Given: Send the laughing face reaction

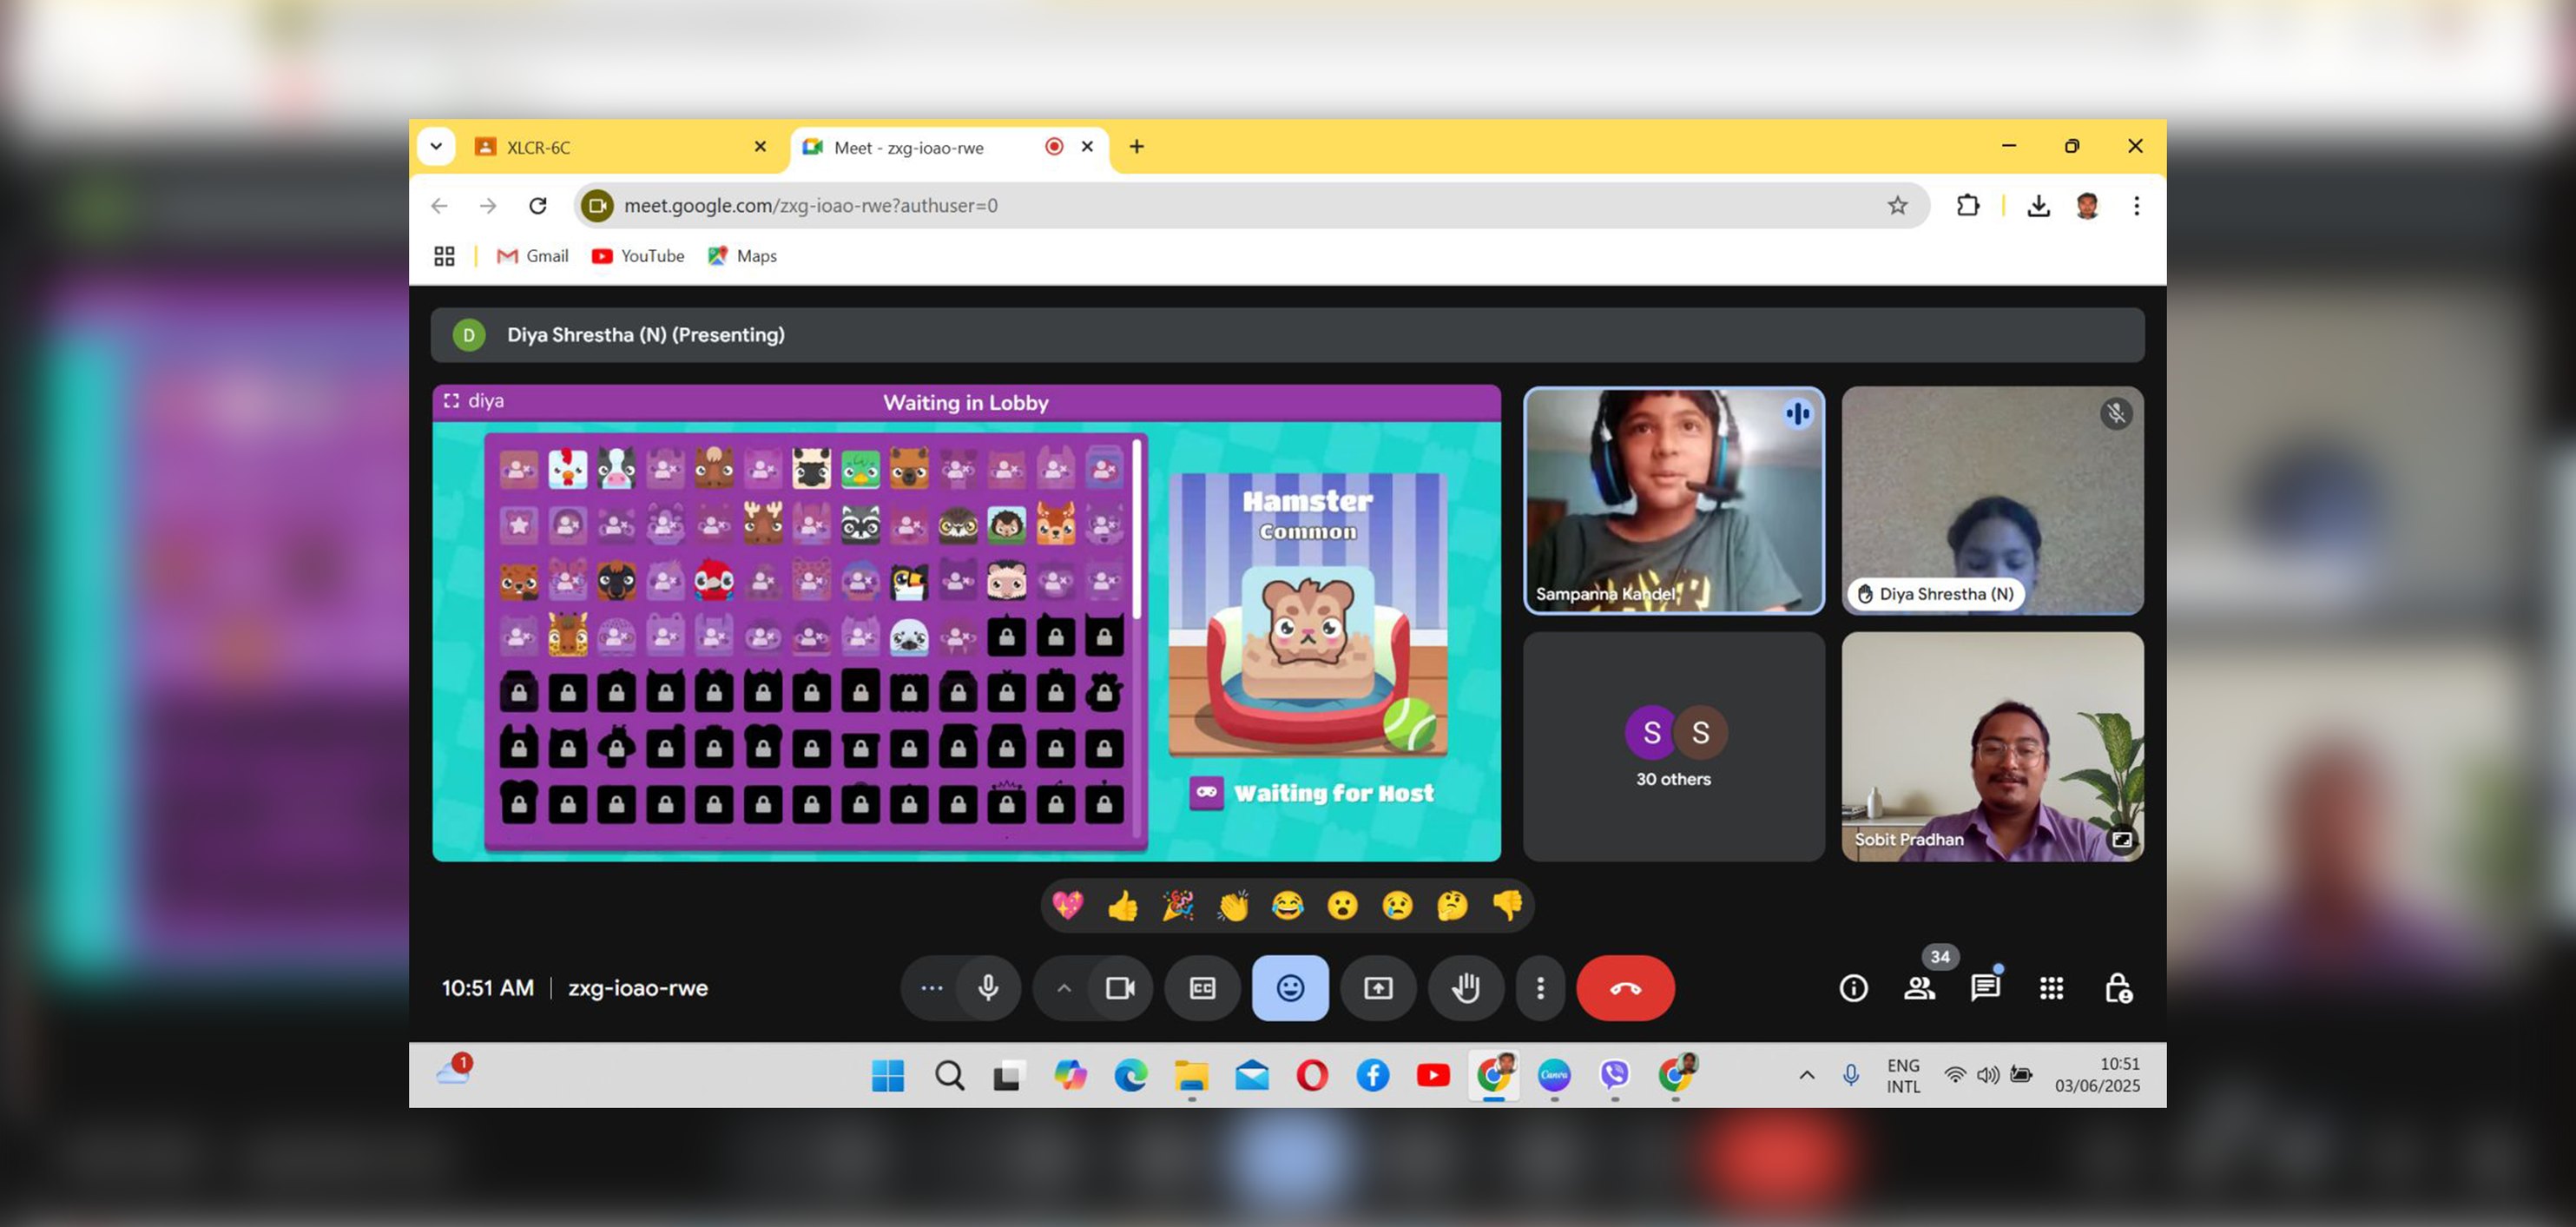Looking at the screenshot, I should 1288,906.
